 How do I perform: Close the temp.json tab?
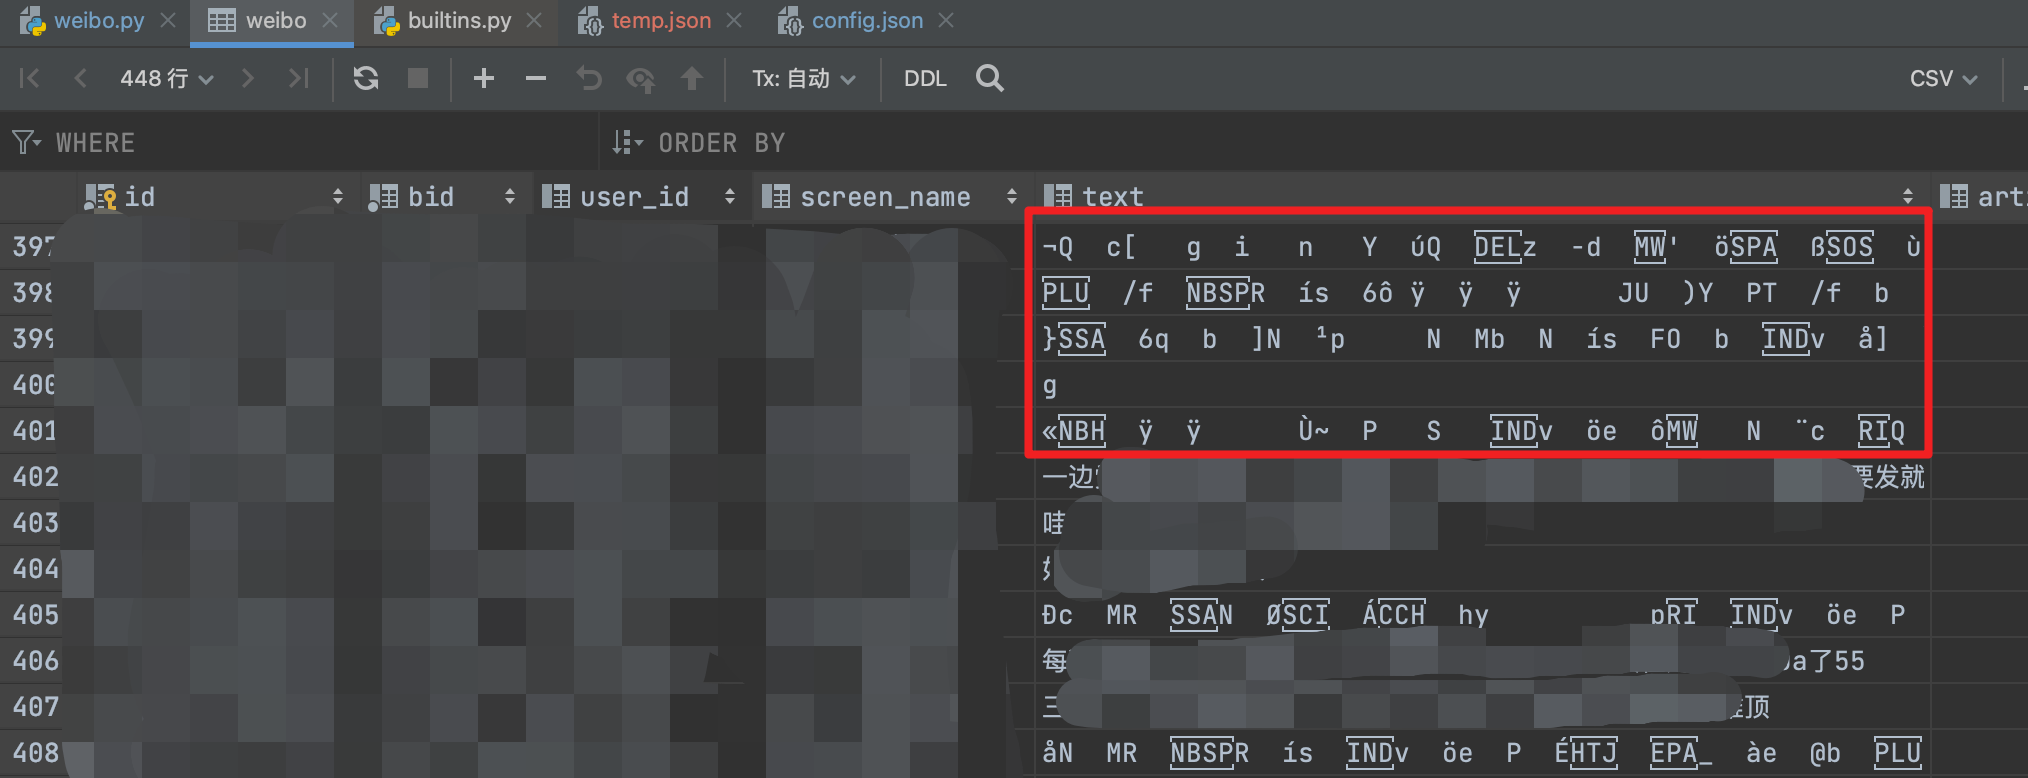[734, 20]
